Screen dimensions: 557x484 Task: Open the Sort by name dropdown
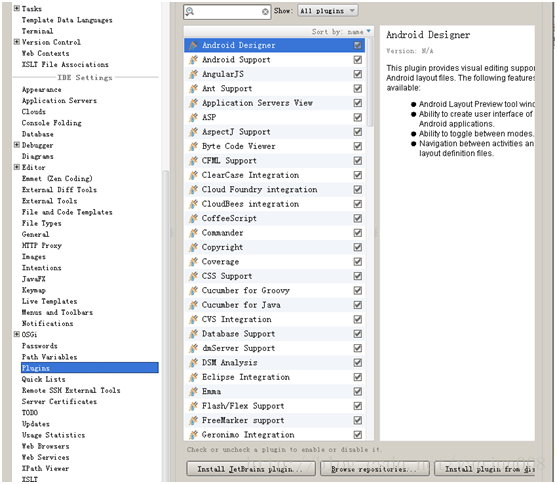[x=341, y=32]
